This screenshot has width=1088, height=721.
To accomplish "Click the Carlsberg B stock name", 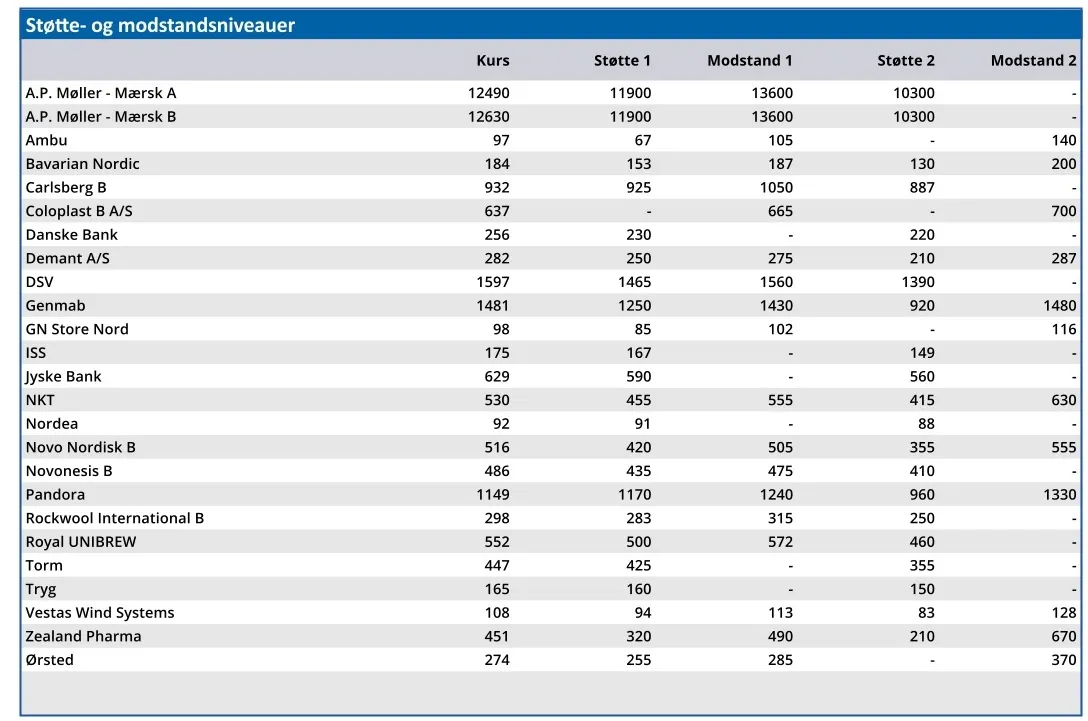I will 66,188.
